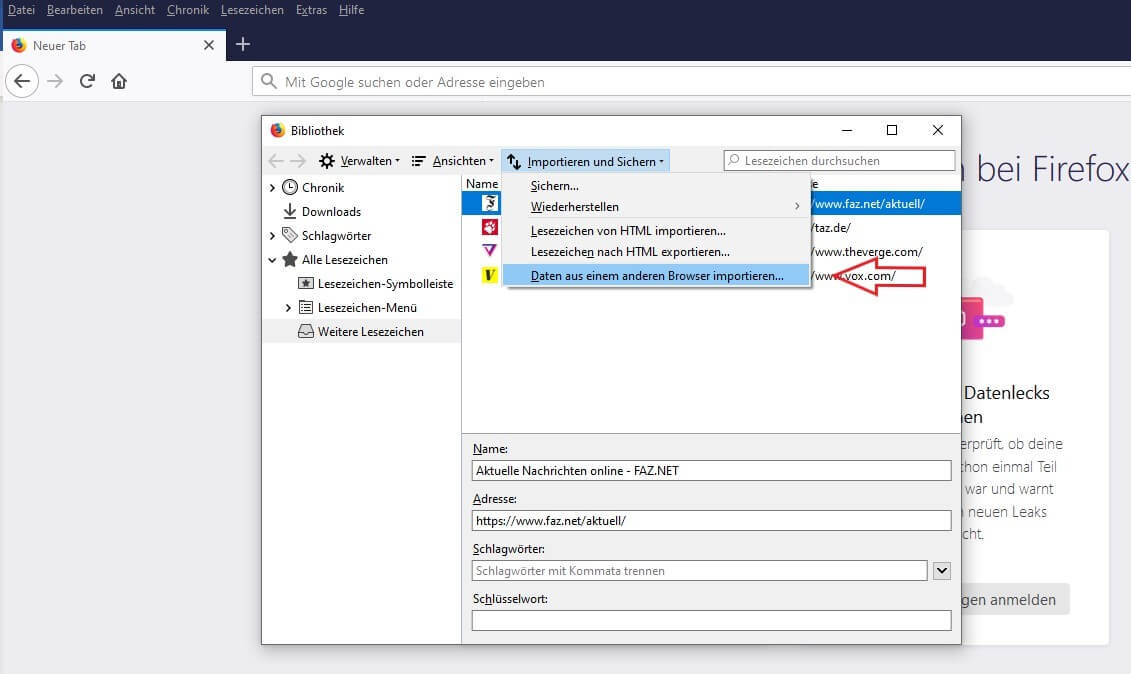Collapse the Alle Lesezeichen node
The height and width of the screenshot is (674, 1131).
272,260
